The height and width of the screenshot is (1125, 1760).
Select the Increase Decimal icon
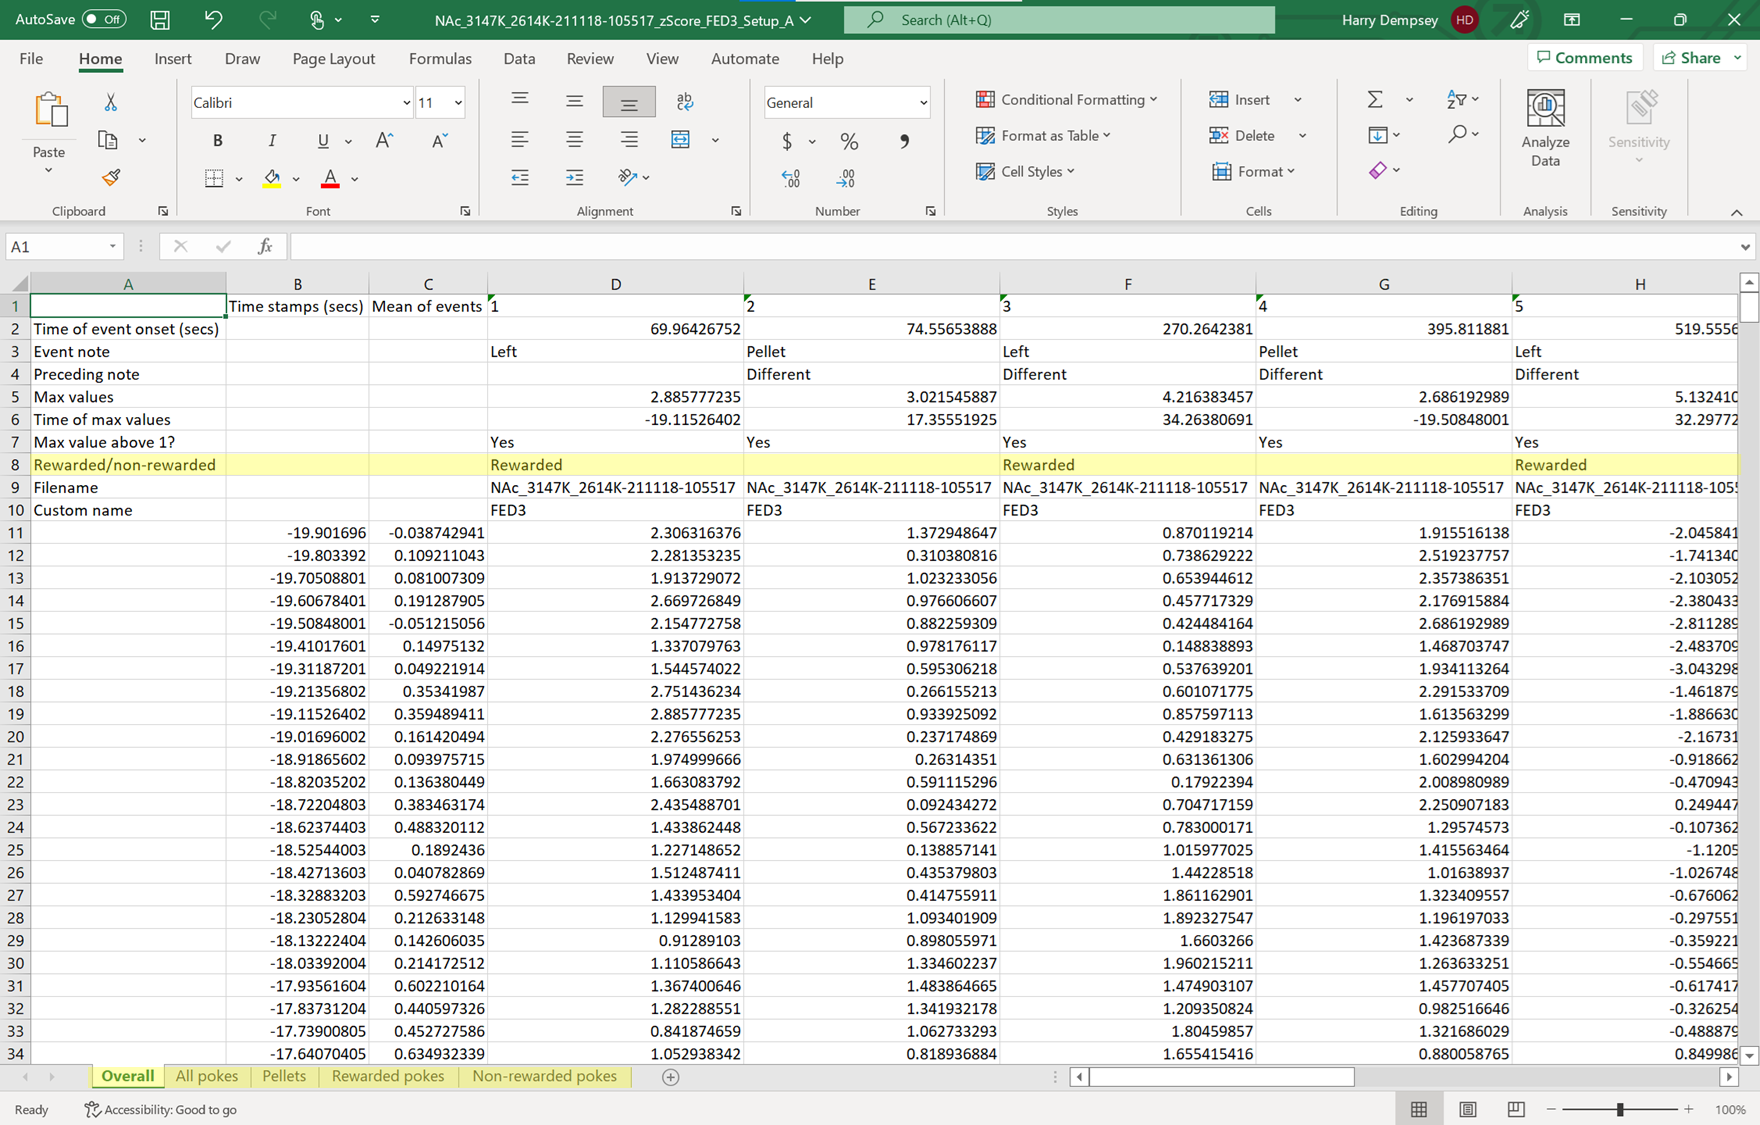pos(789,177)
